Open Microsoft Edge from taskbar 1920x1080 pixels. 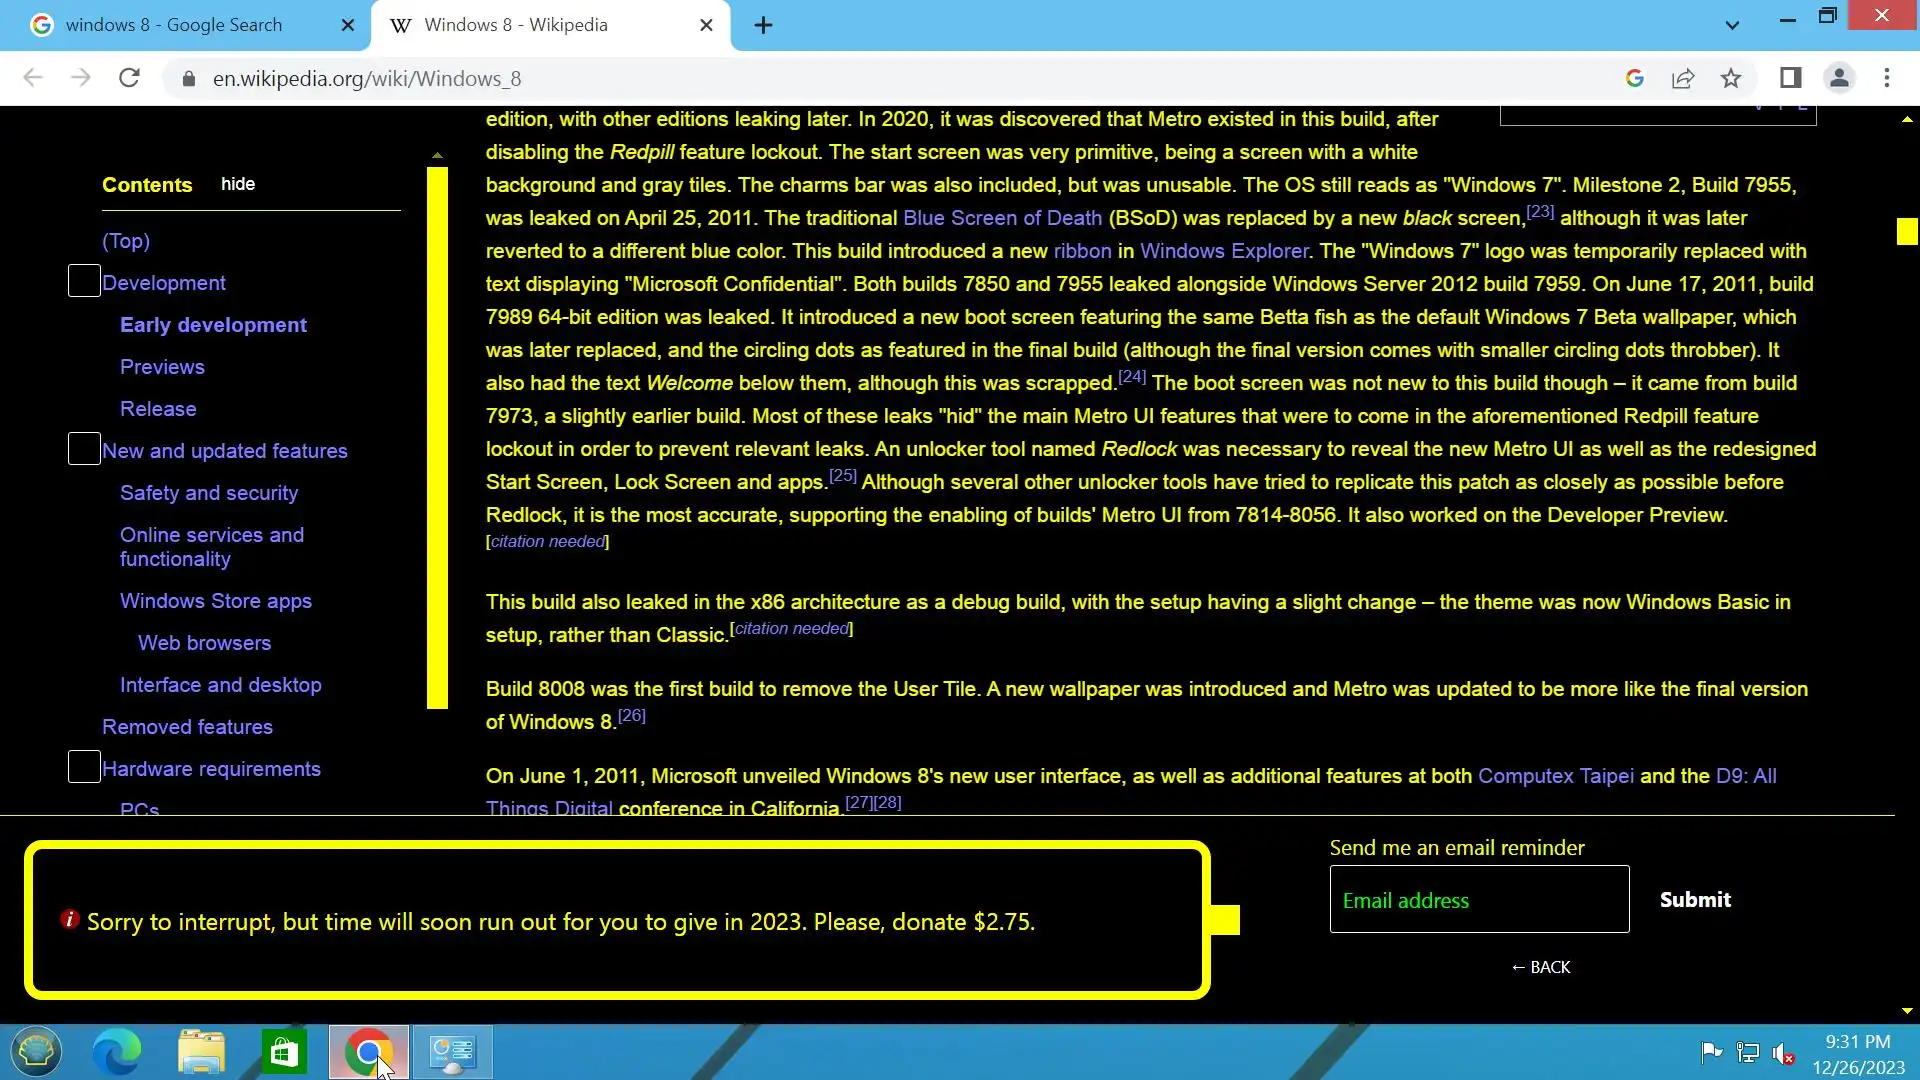click(117, 1052)
